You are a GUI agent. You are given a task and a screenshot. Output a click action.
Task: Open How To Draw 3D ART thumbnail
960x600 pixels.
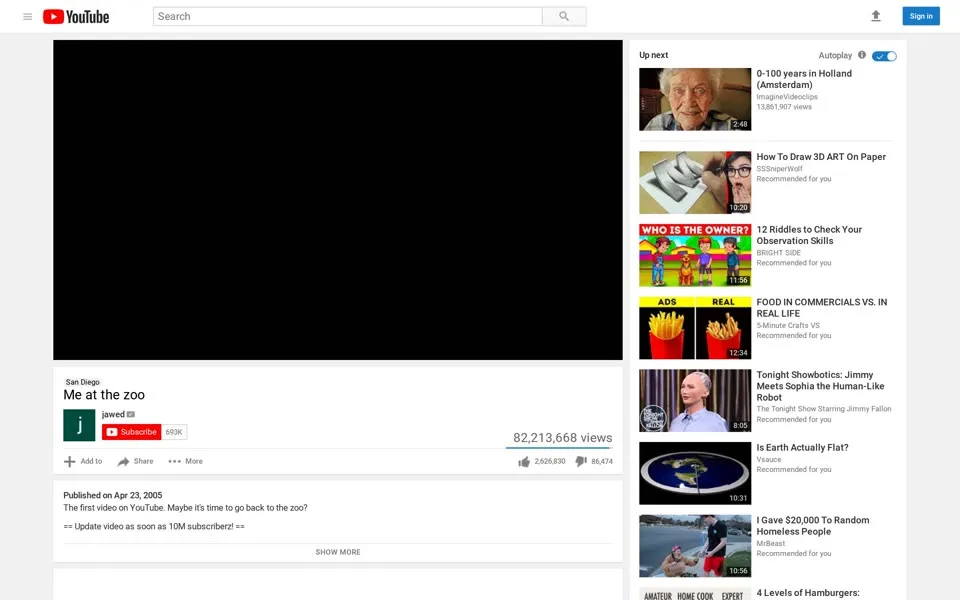point(695,182)
